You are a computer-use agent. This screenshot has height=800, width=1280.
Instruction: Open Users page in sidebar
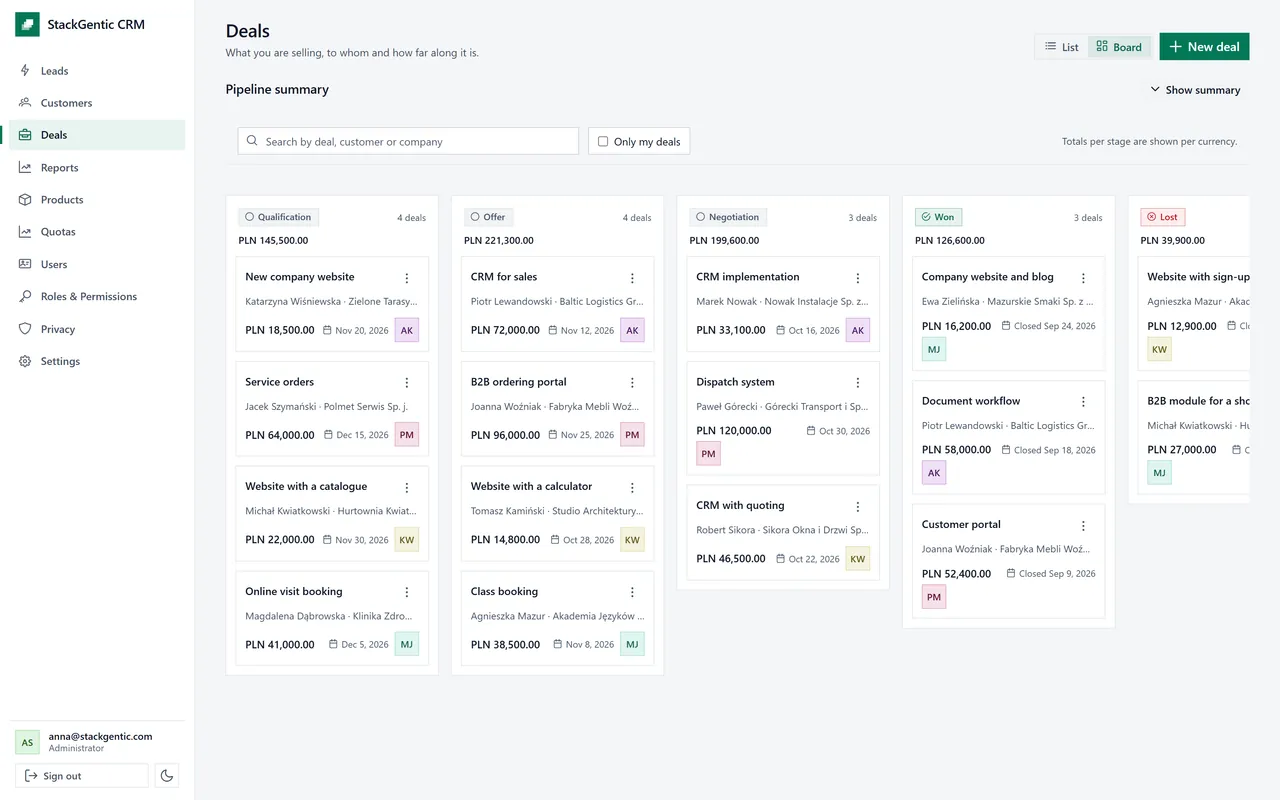pyautogui.click(x=97, y=265)
